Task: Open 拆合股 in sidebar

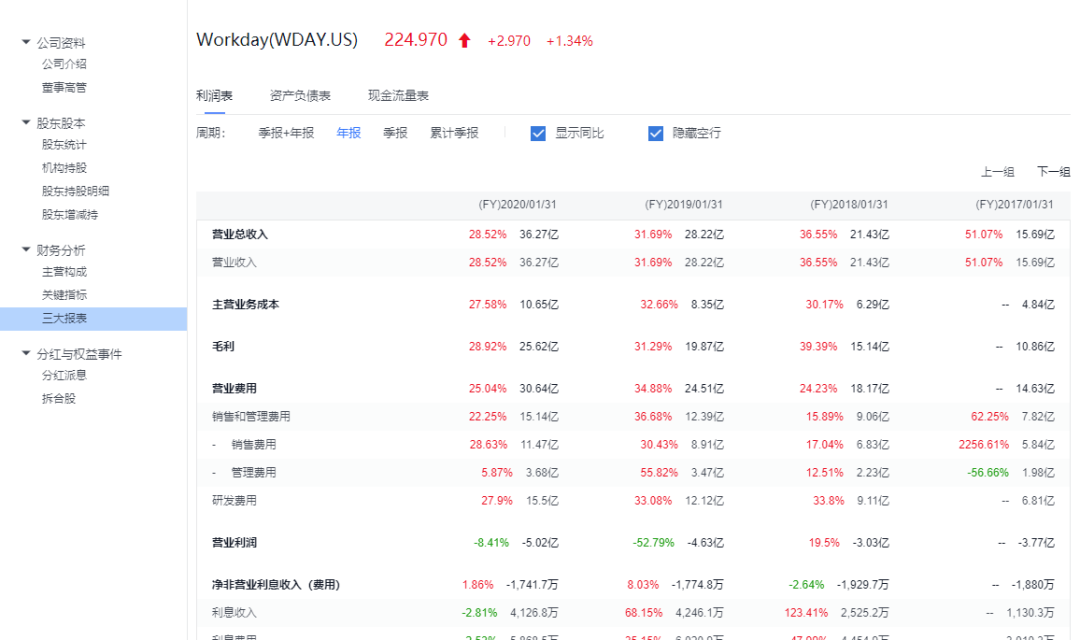Action: point(59,398)
